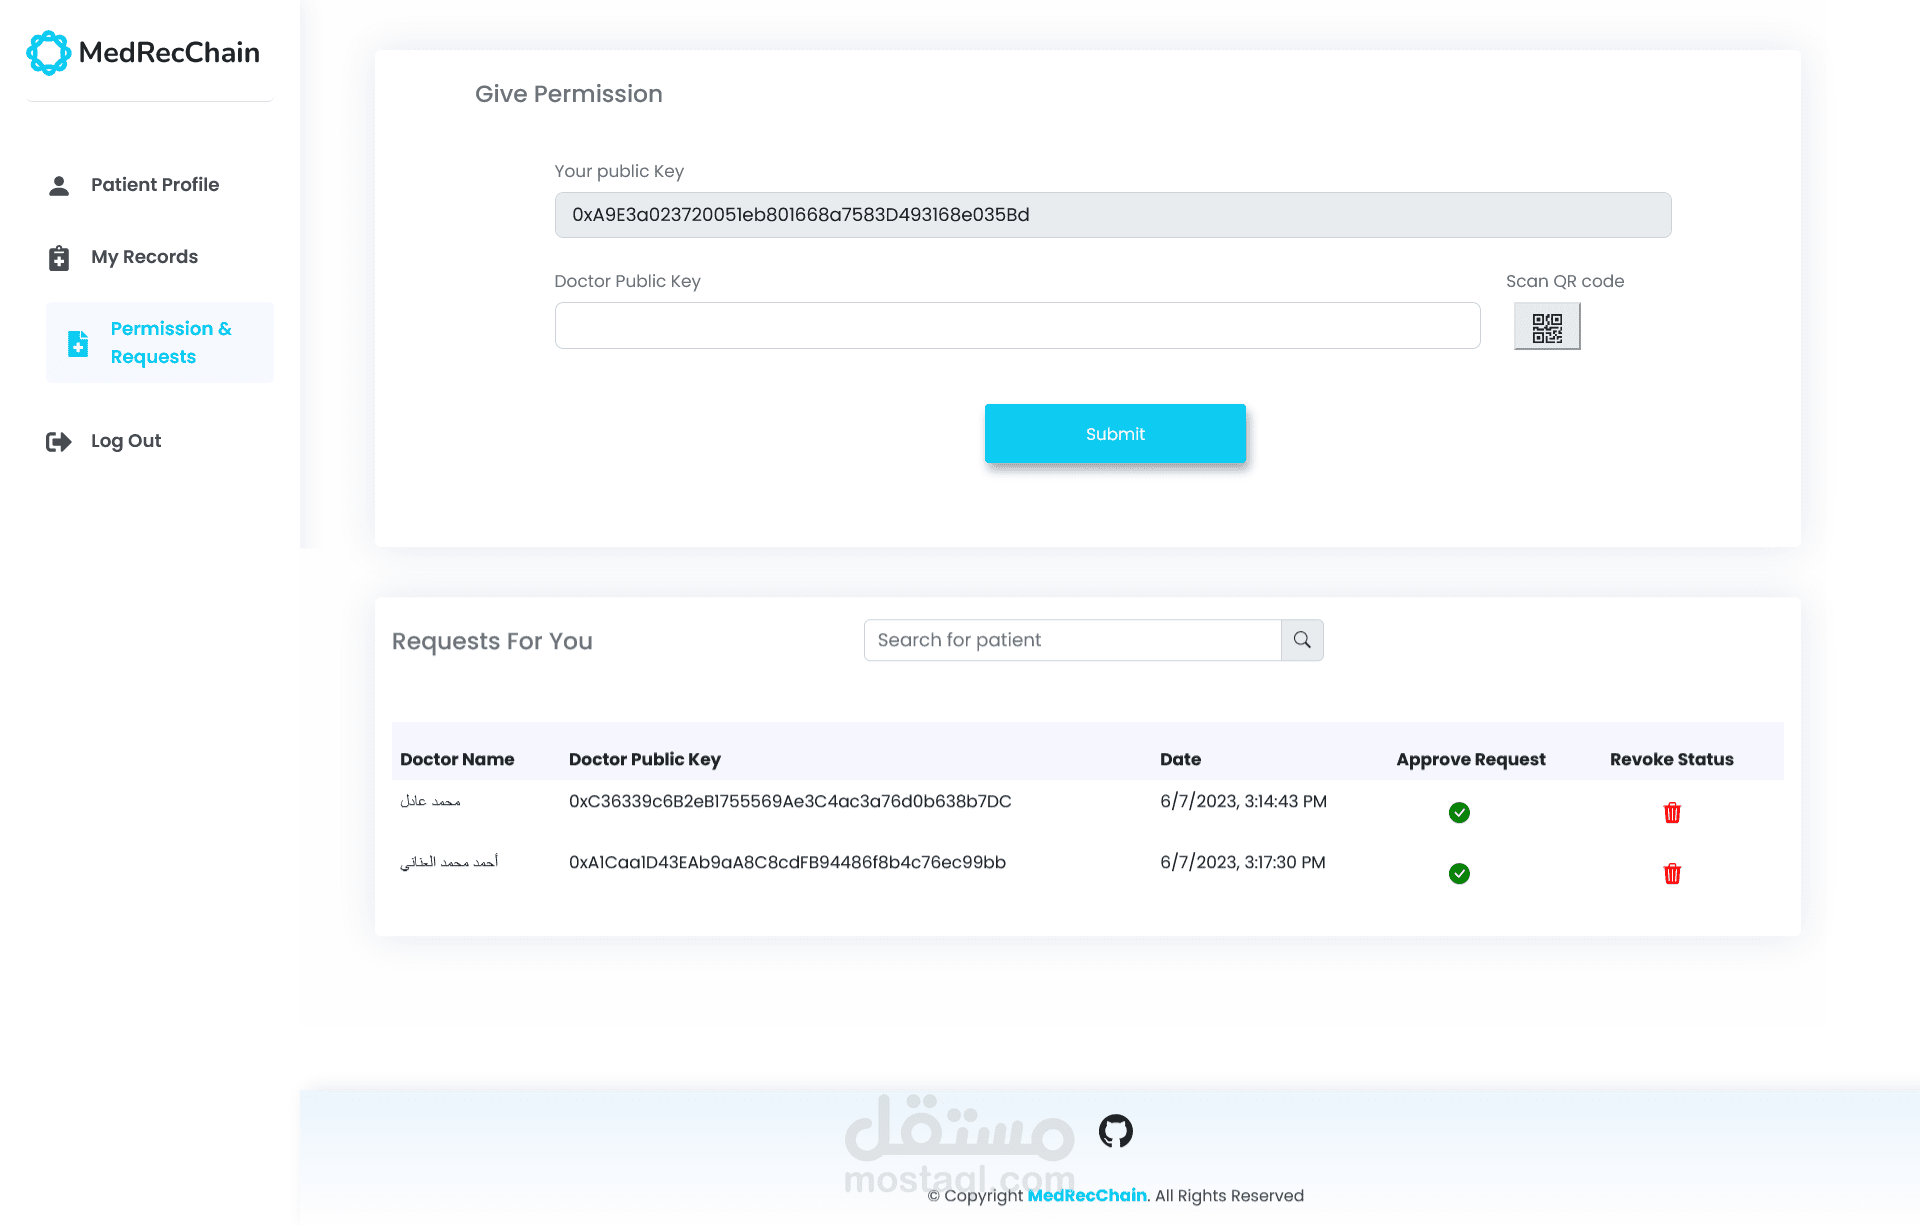Go to My Records page
This screenshot has height=1225, width=1920.
click(144, 257)
